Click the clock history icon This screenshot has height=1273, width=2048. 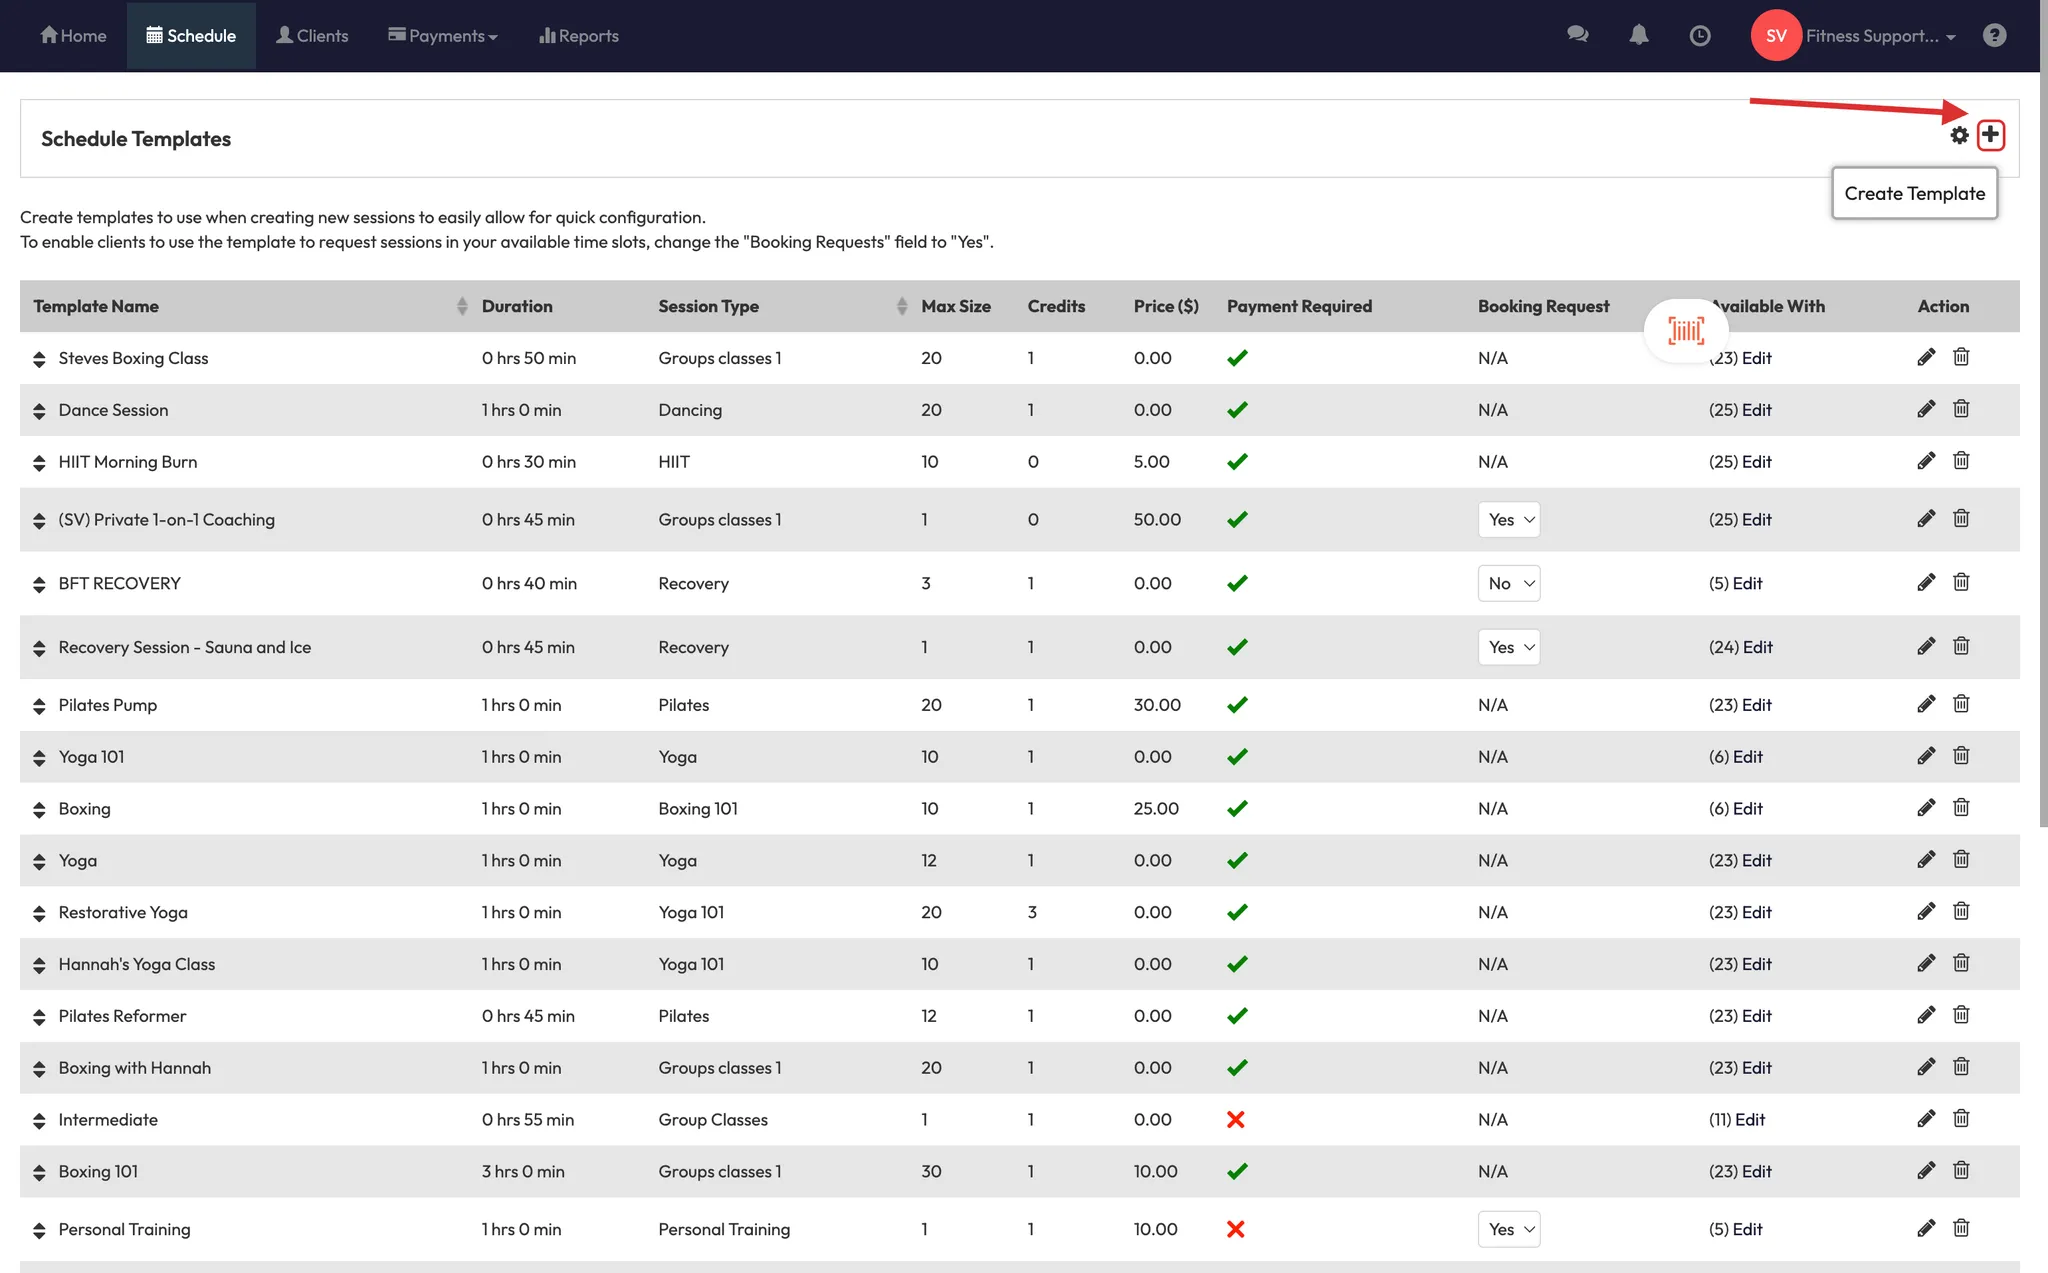coord(1699,36)
